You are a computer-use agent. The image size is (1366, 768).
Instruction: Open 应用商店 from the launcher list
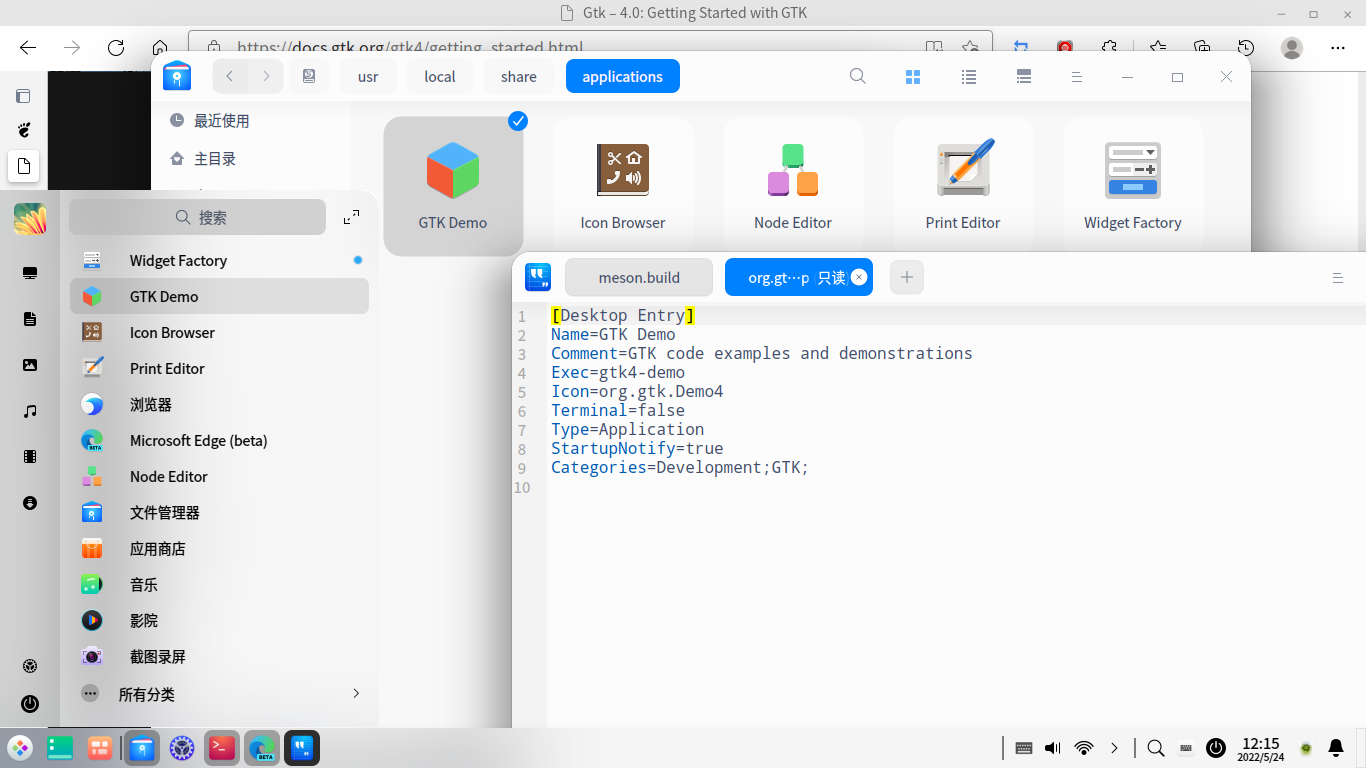219,548
